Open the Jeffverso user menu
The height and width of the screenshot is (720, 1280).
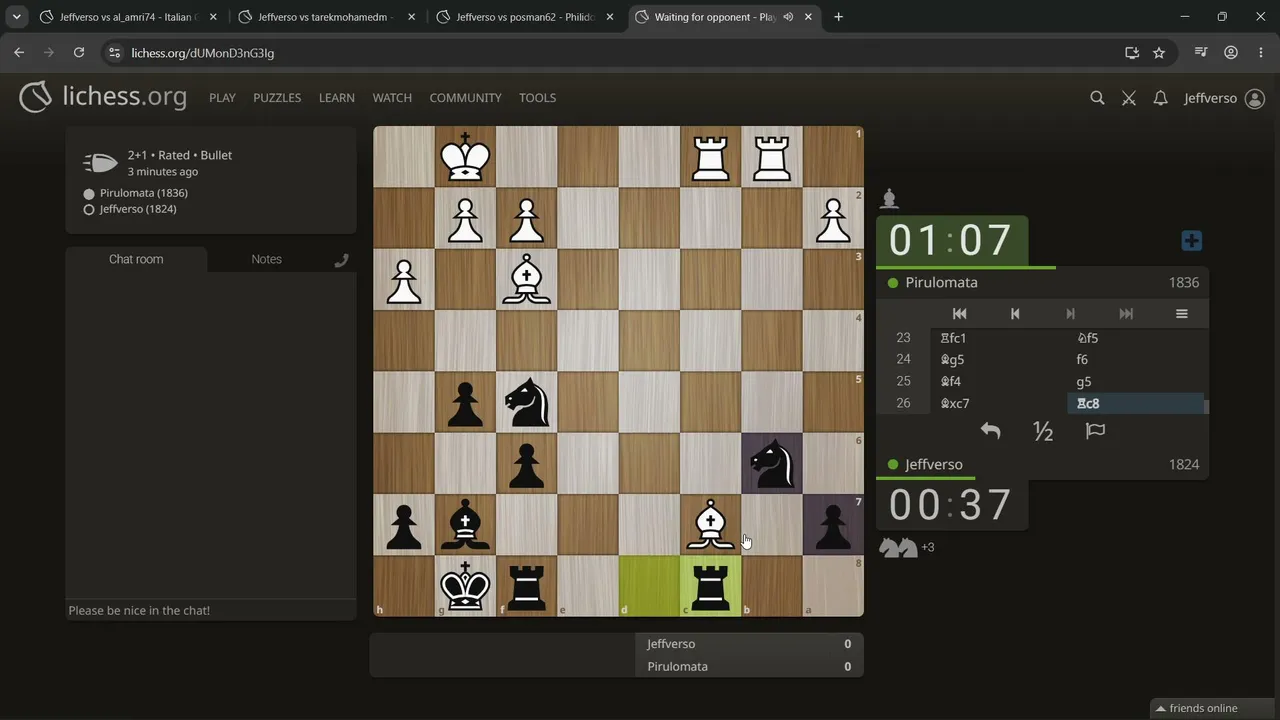pos(1224,98)
